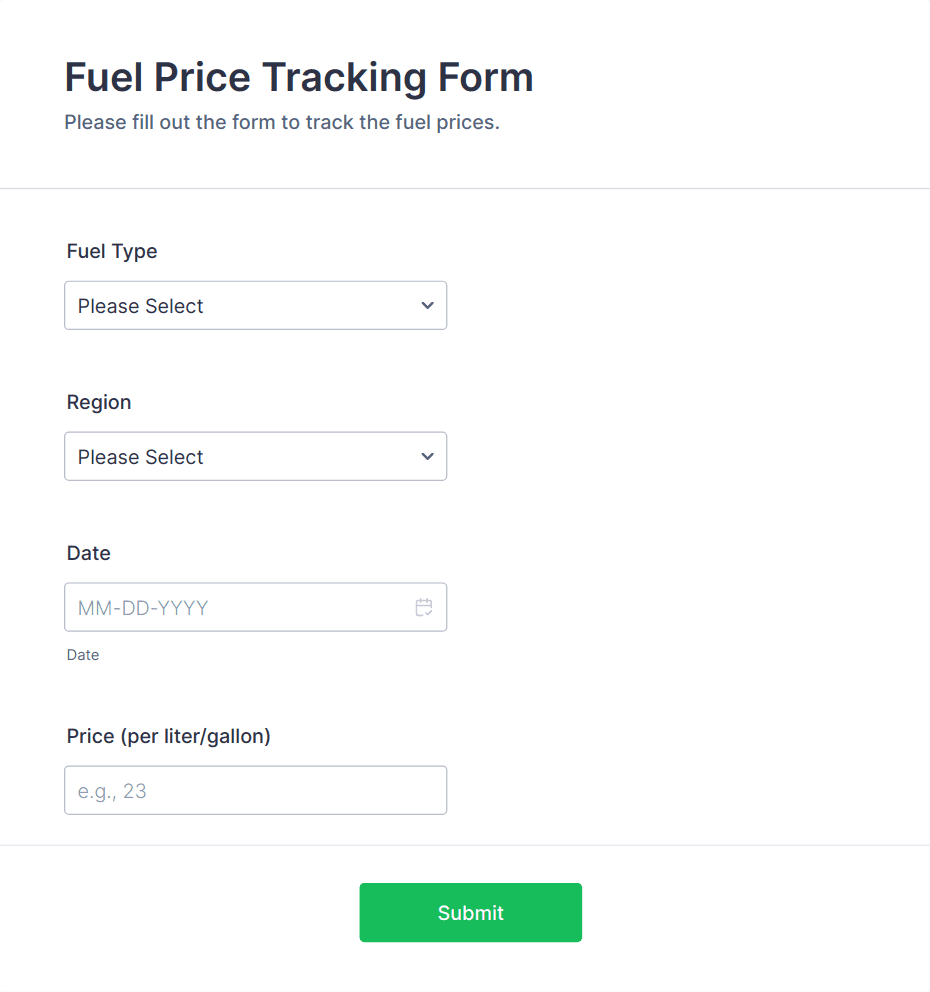Click the Price (per liter/gallon) label

(x=168, y=736)
